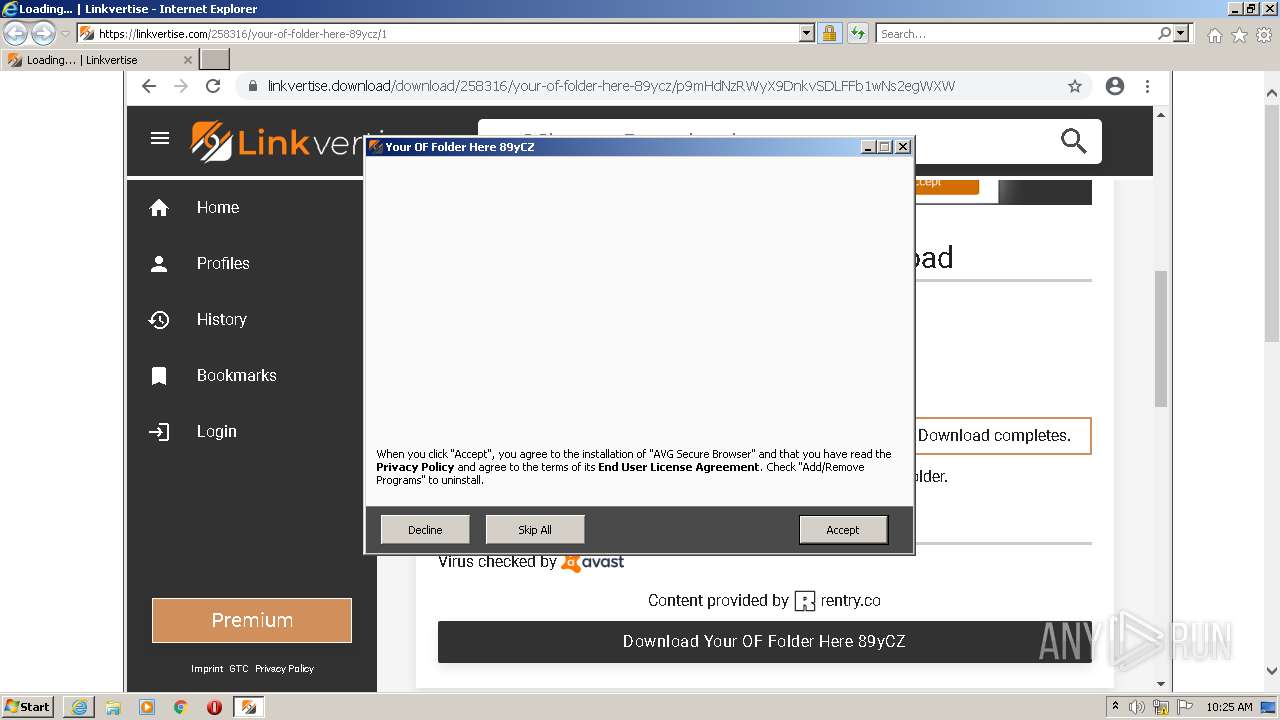This screenshot has width=1280, height=720.
Task: Open History in sidebar
Action: 221,319
